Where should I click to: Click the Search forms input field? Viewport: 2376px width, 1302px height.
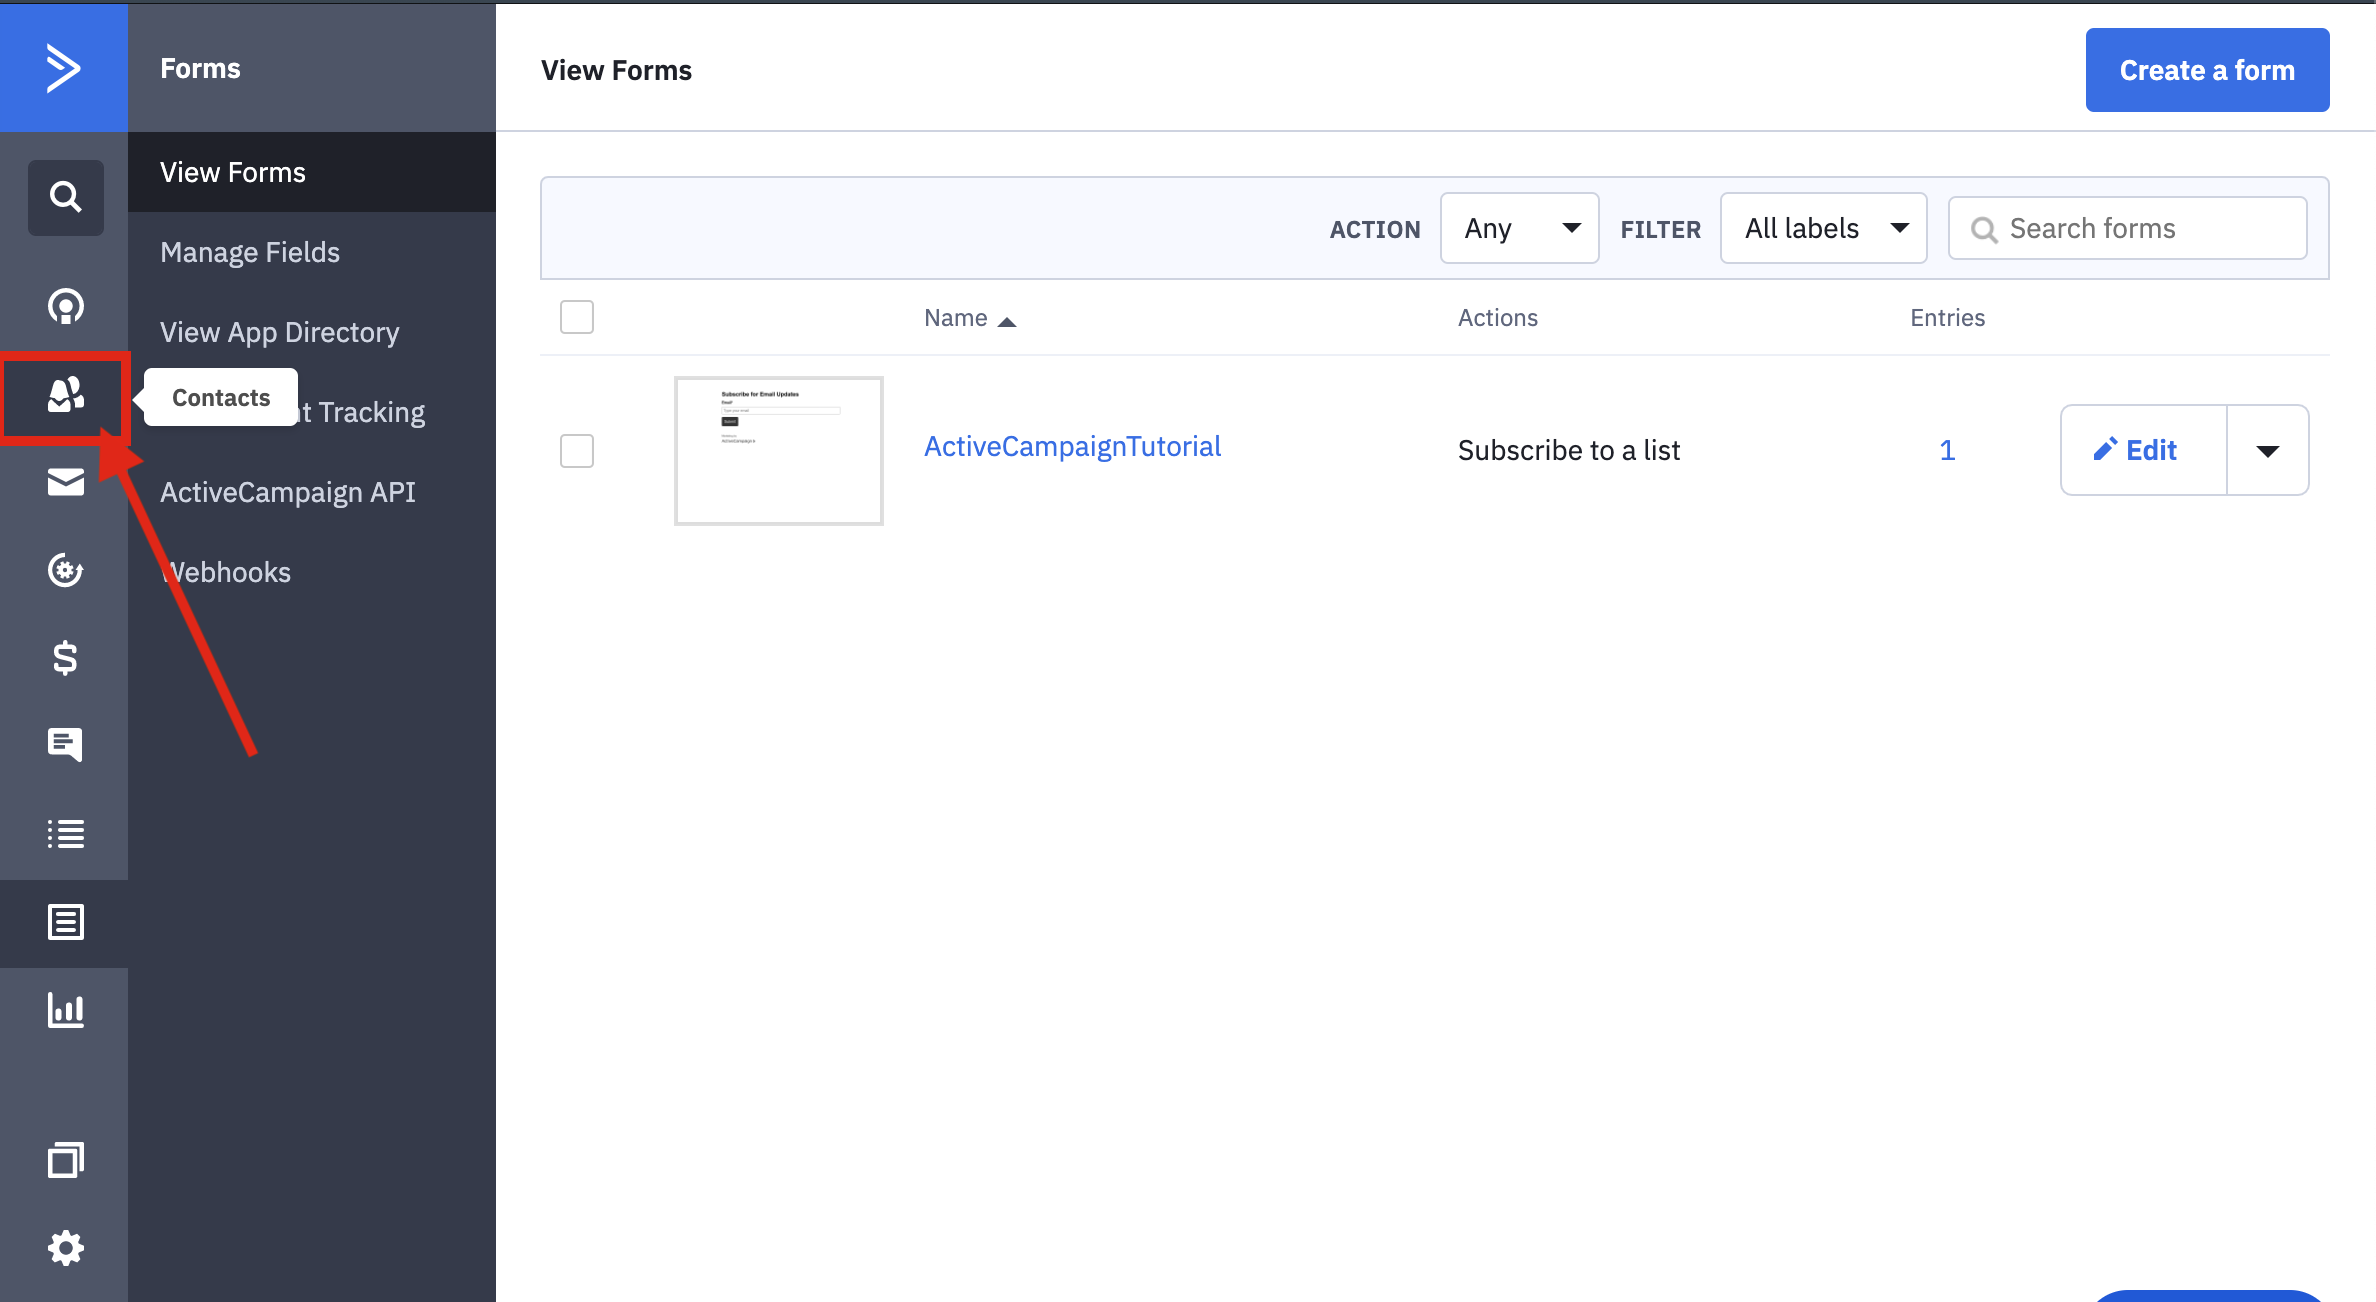point(2140,229)
